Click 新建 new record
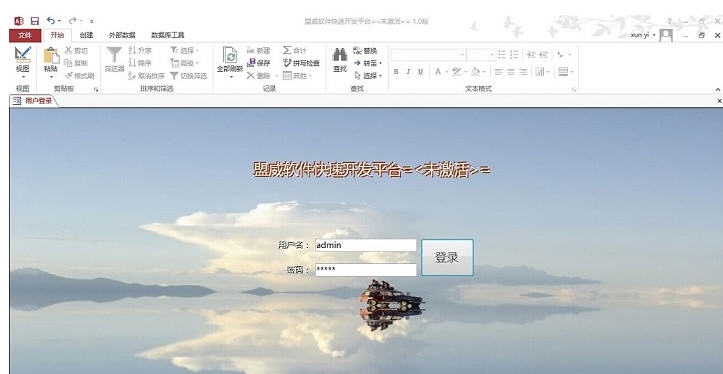 coord(259,50)
